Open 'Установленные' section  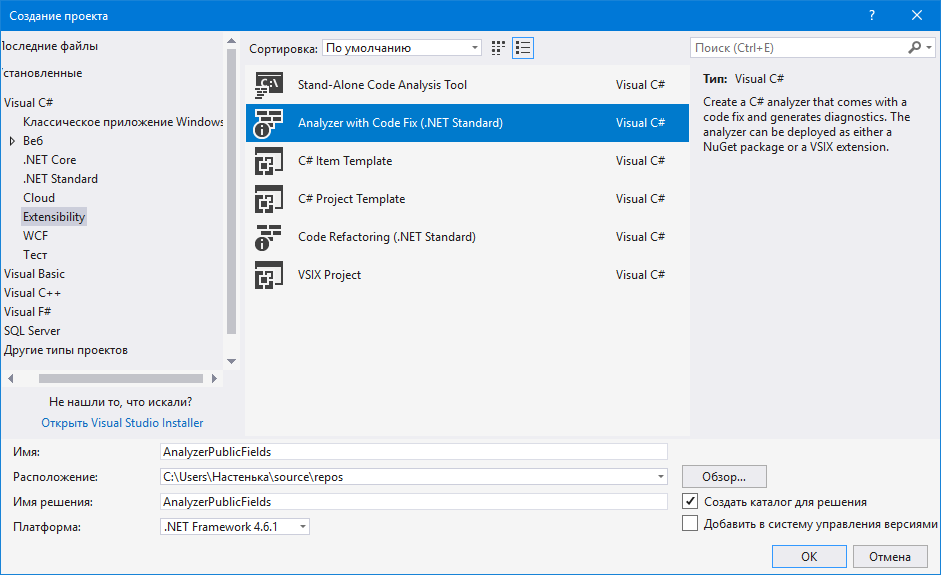pos(41,73)
